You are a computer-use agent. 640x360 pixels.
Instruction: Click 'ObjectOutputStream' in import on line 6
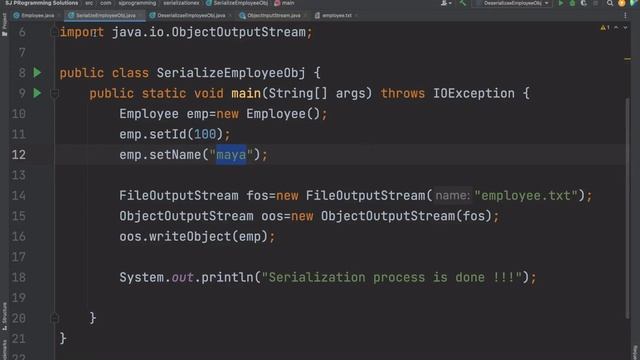[x=238, y=32]
